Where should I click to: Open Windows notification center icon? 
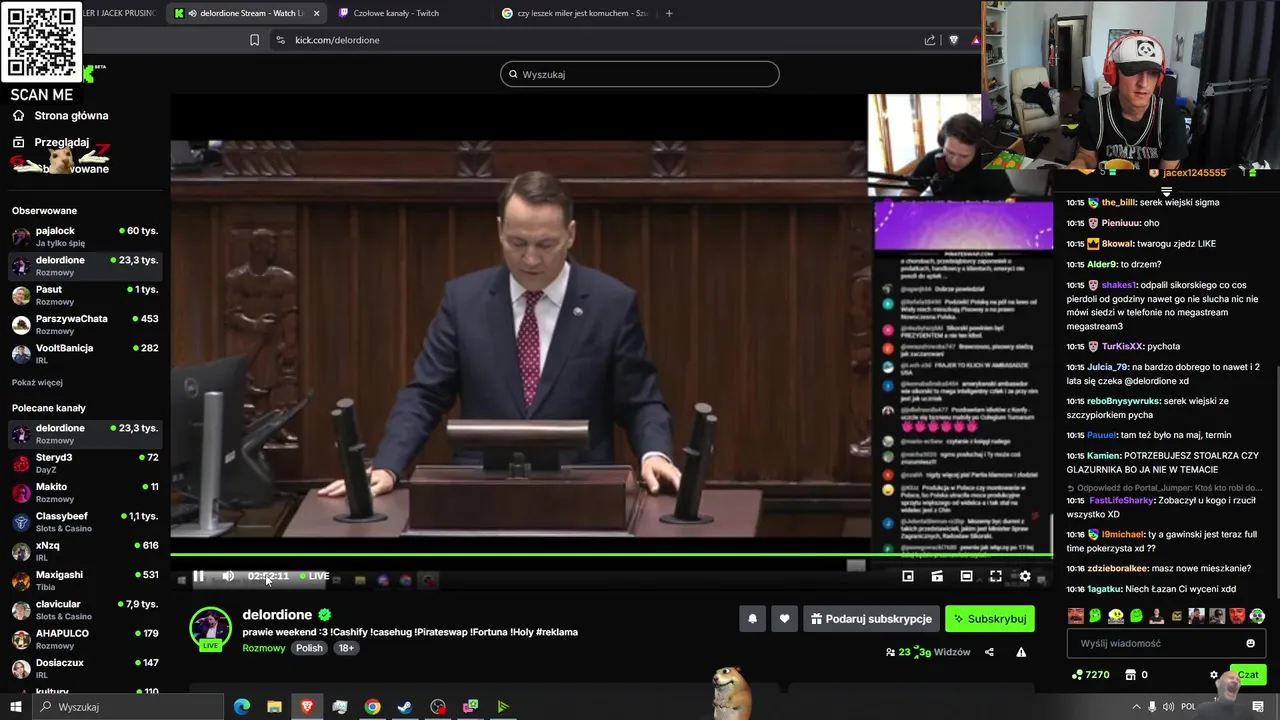pos(1258,707)
